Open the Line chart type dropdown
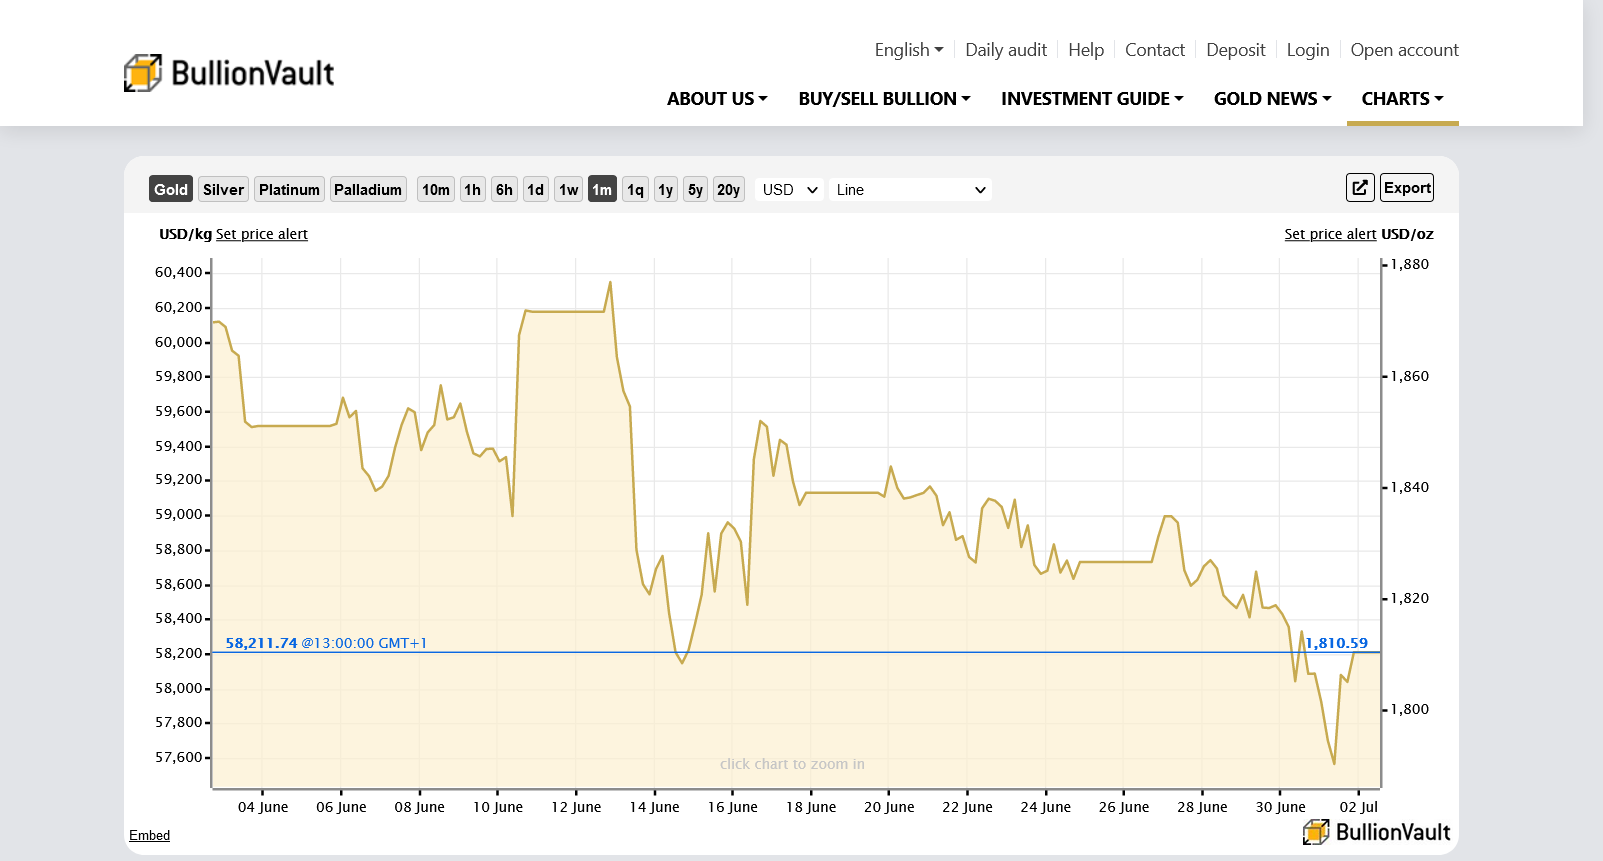1603x861 pixels. (910, 189)
